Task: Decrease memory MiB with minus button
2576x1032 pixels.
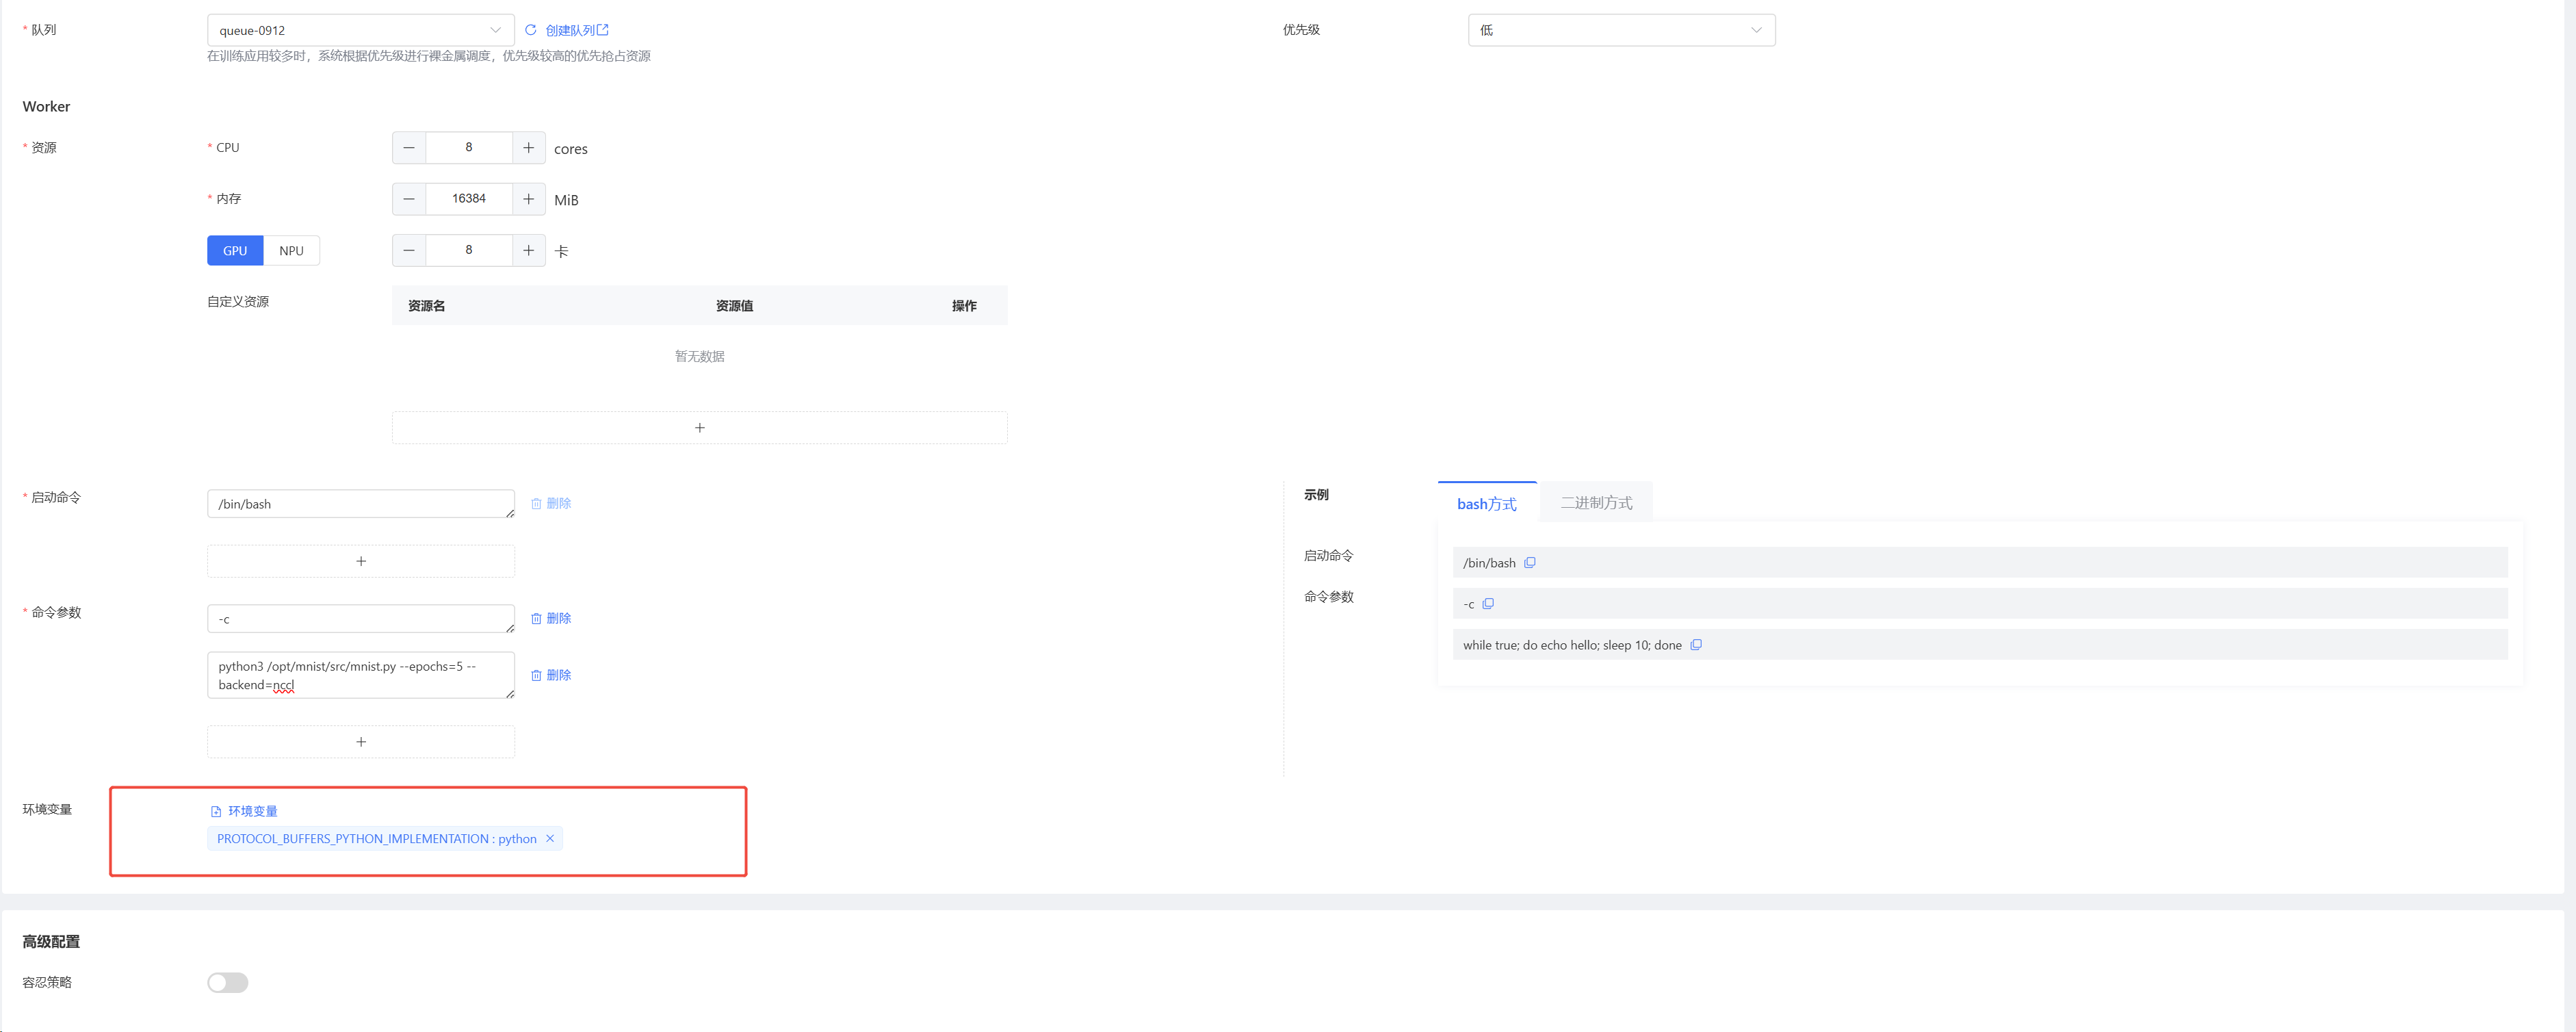Action: point(409,199)
